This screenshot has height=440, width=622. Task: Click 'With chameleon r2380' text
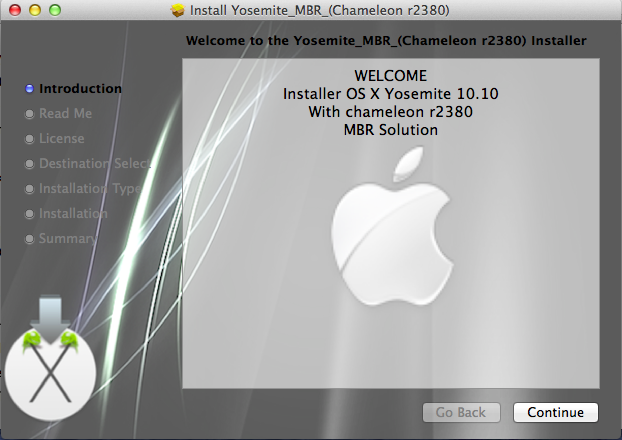(x=391, y=111)
